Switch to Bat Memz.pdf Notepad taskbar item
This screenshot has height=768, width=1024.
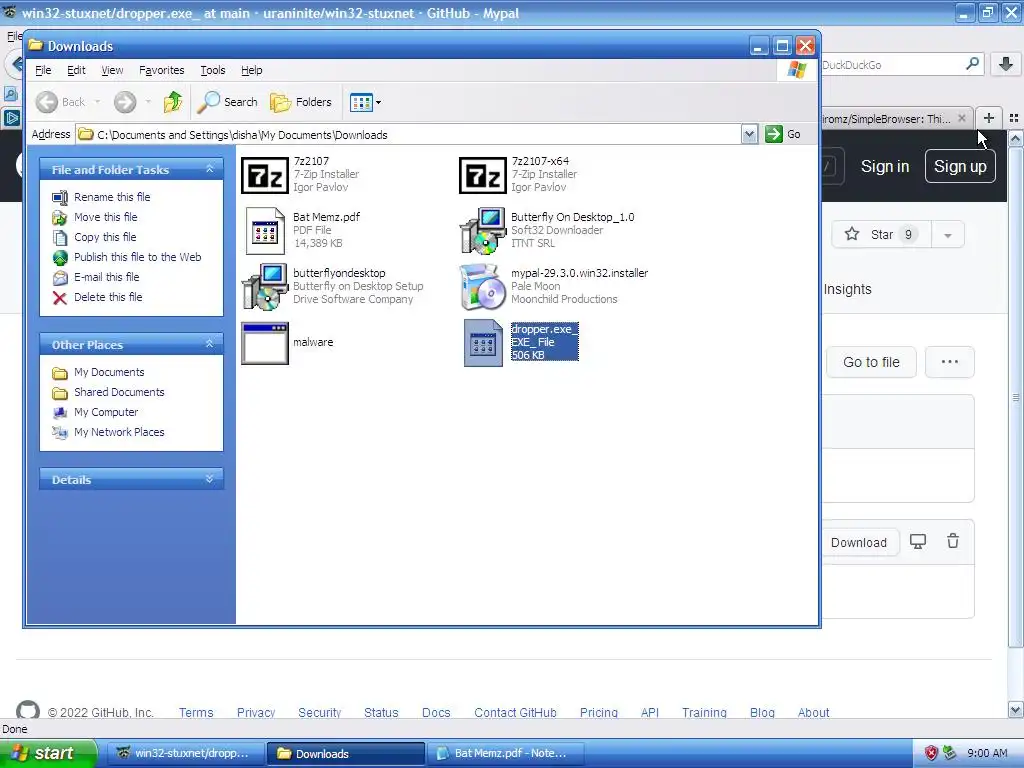[x=504, y=753]
